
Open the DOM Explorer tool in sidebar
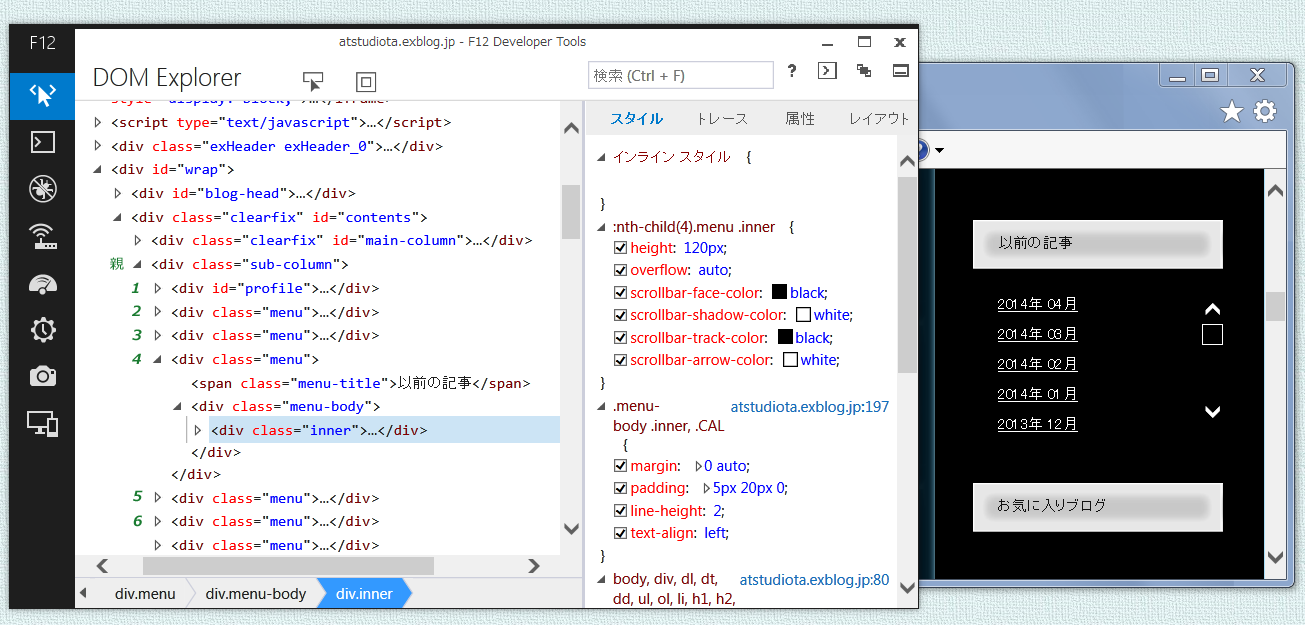pyautogui.click(x=42, y=96)
